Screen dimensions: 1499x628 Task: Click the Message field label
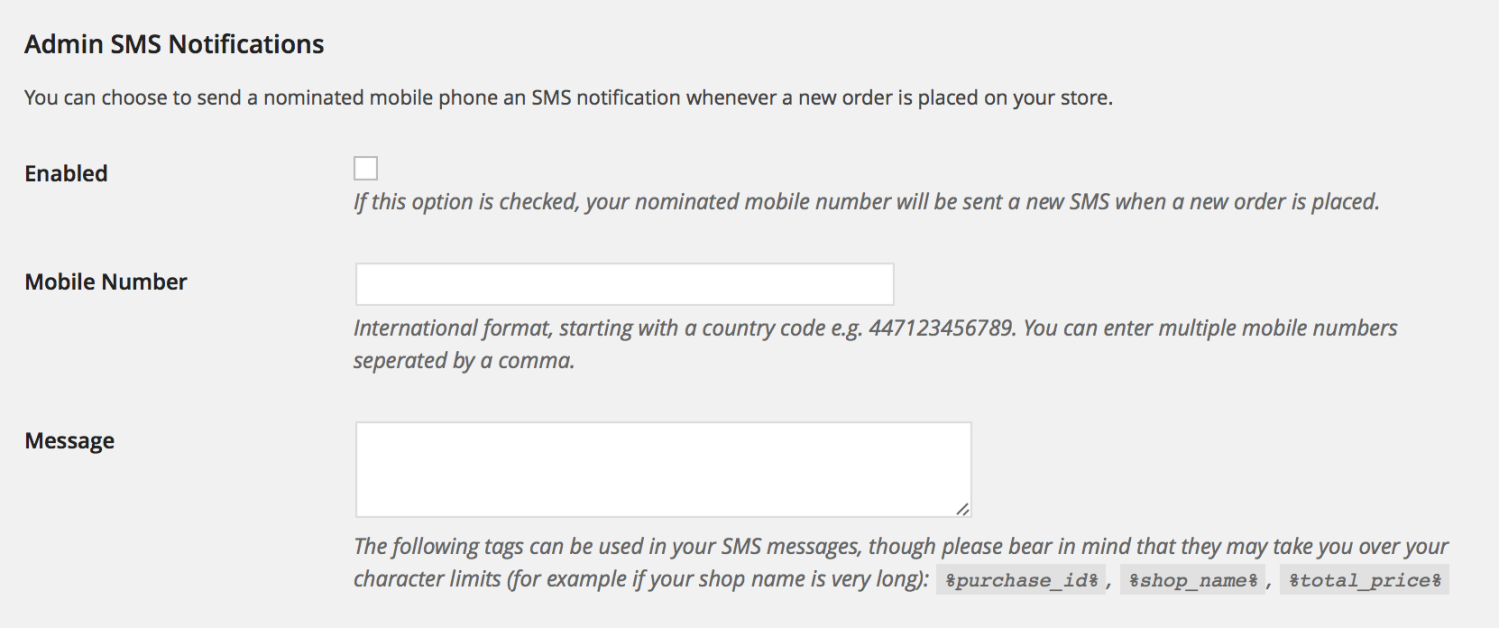70,441
